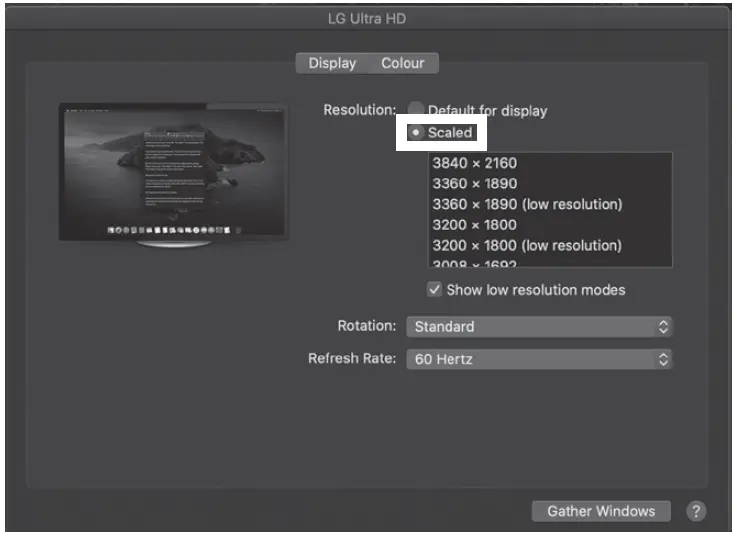Image resolution: width=737 pixels, height=537 pixels.
Task: Open the Rotation dropdown
Action: 539,326
